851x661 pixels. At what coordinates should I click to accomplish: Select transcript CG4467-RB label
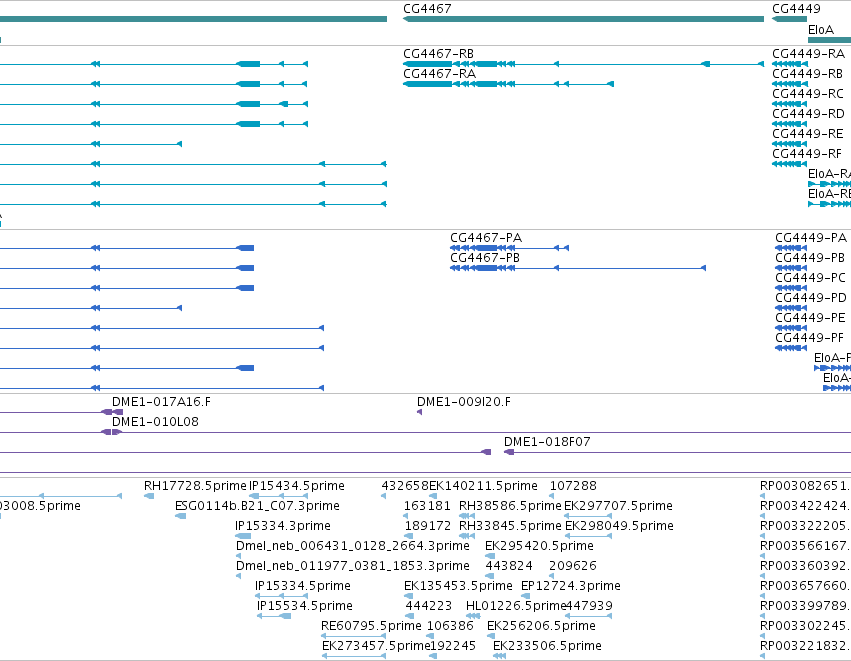(439, 54)
